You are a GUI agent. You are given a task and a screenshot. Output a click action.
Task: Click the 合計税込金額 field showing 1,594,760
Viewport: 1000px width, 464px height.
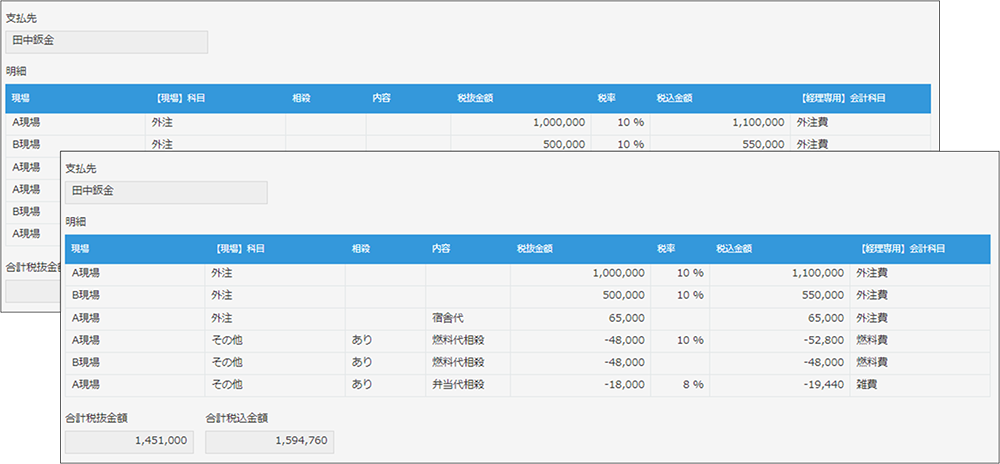click(269, 442)
